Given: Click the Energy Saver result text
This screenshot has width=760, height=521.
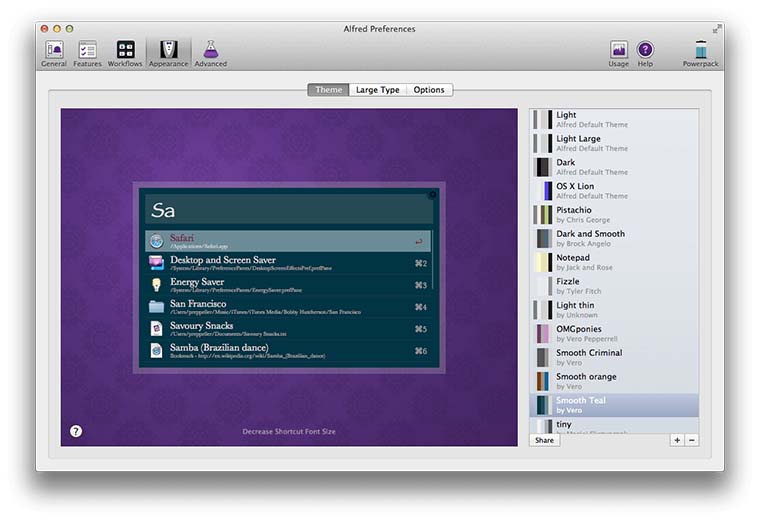Looking at the screenshot, I should tap(197, 282).
